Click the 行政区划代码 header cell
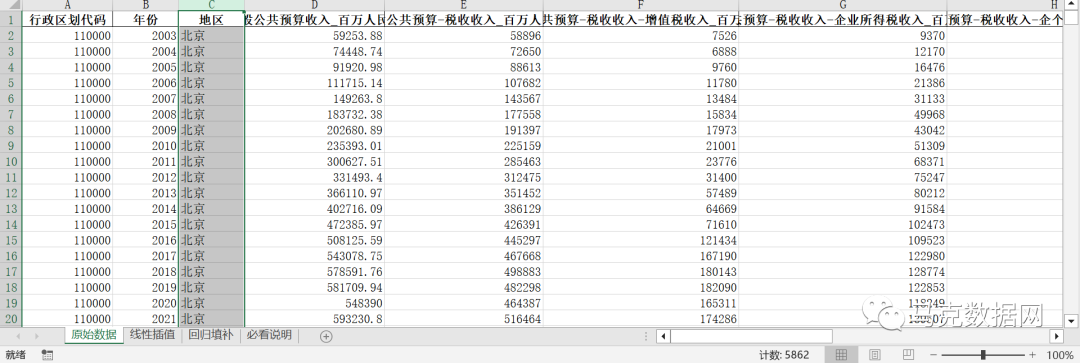 [x=68, y=19]
